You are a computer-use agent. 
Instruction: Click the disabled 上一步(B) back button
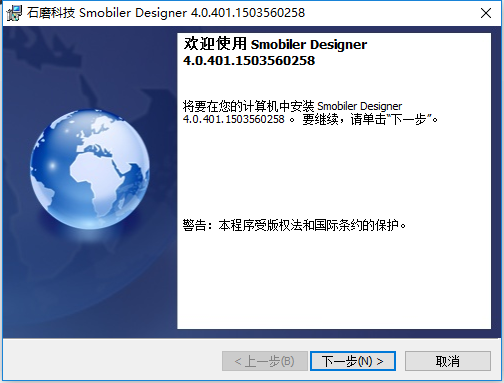pos(265,361)
